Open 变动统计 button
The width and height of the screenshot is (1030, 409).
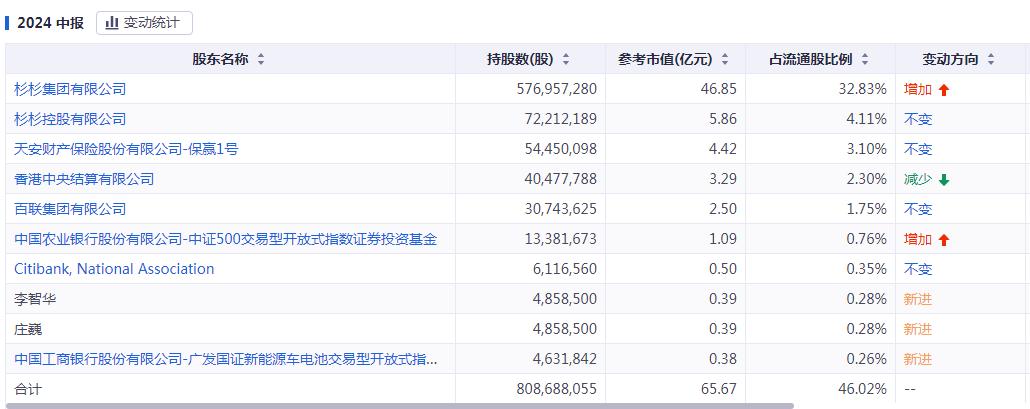145,23
